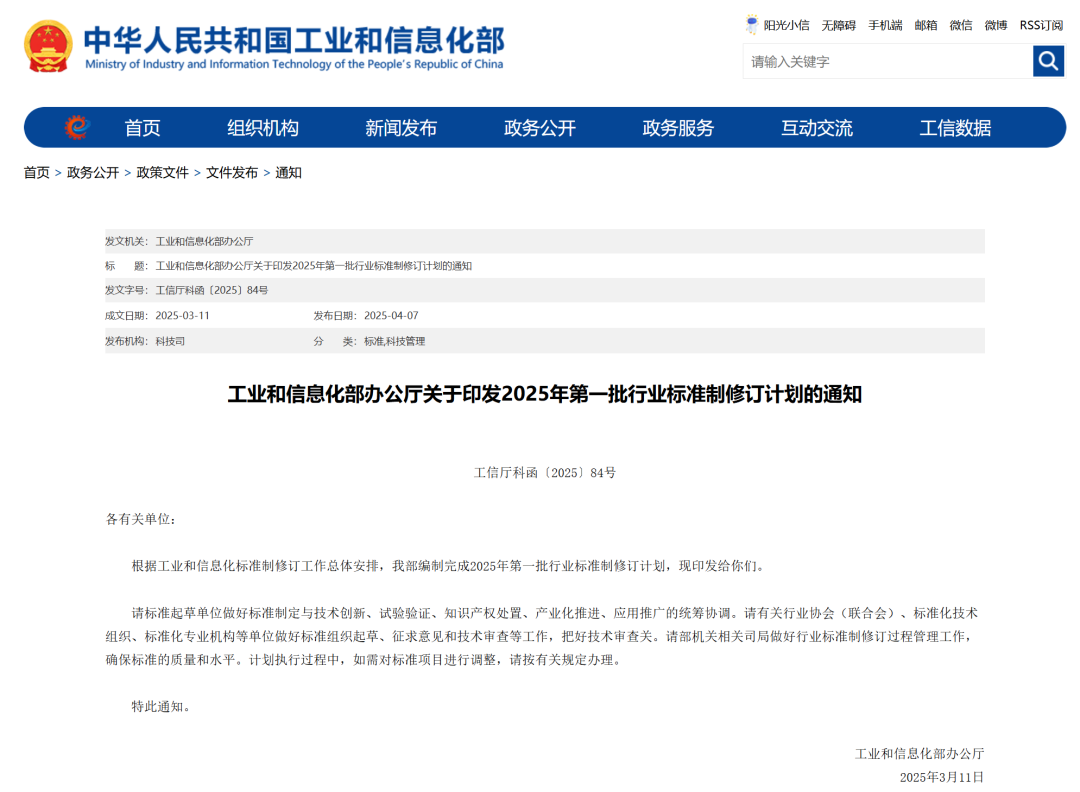The image size is (1080, 792).
Task: Open the 组织机构 navigation menu
Action: pyautogui.click(x=263, y=128)
